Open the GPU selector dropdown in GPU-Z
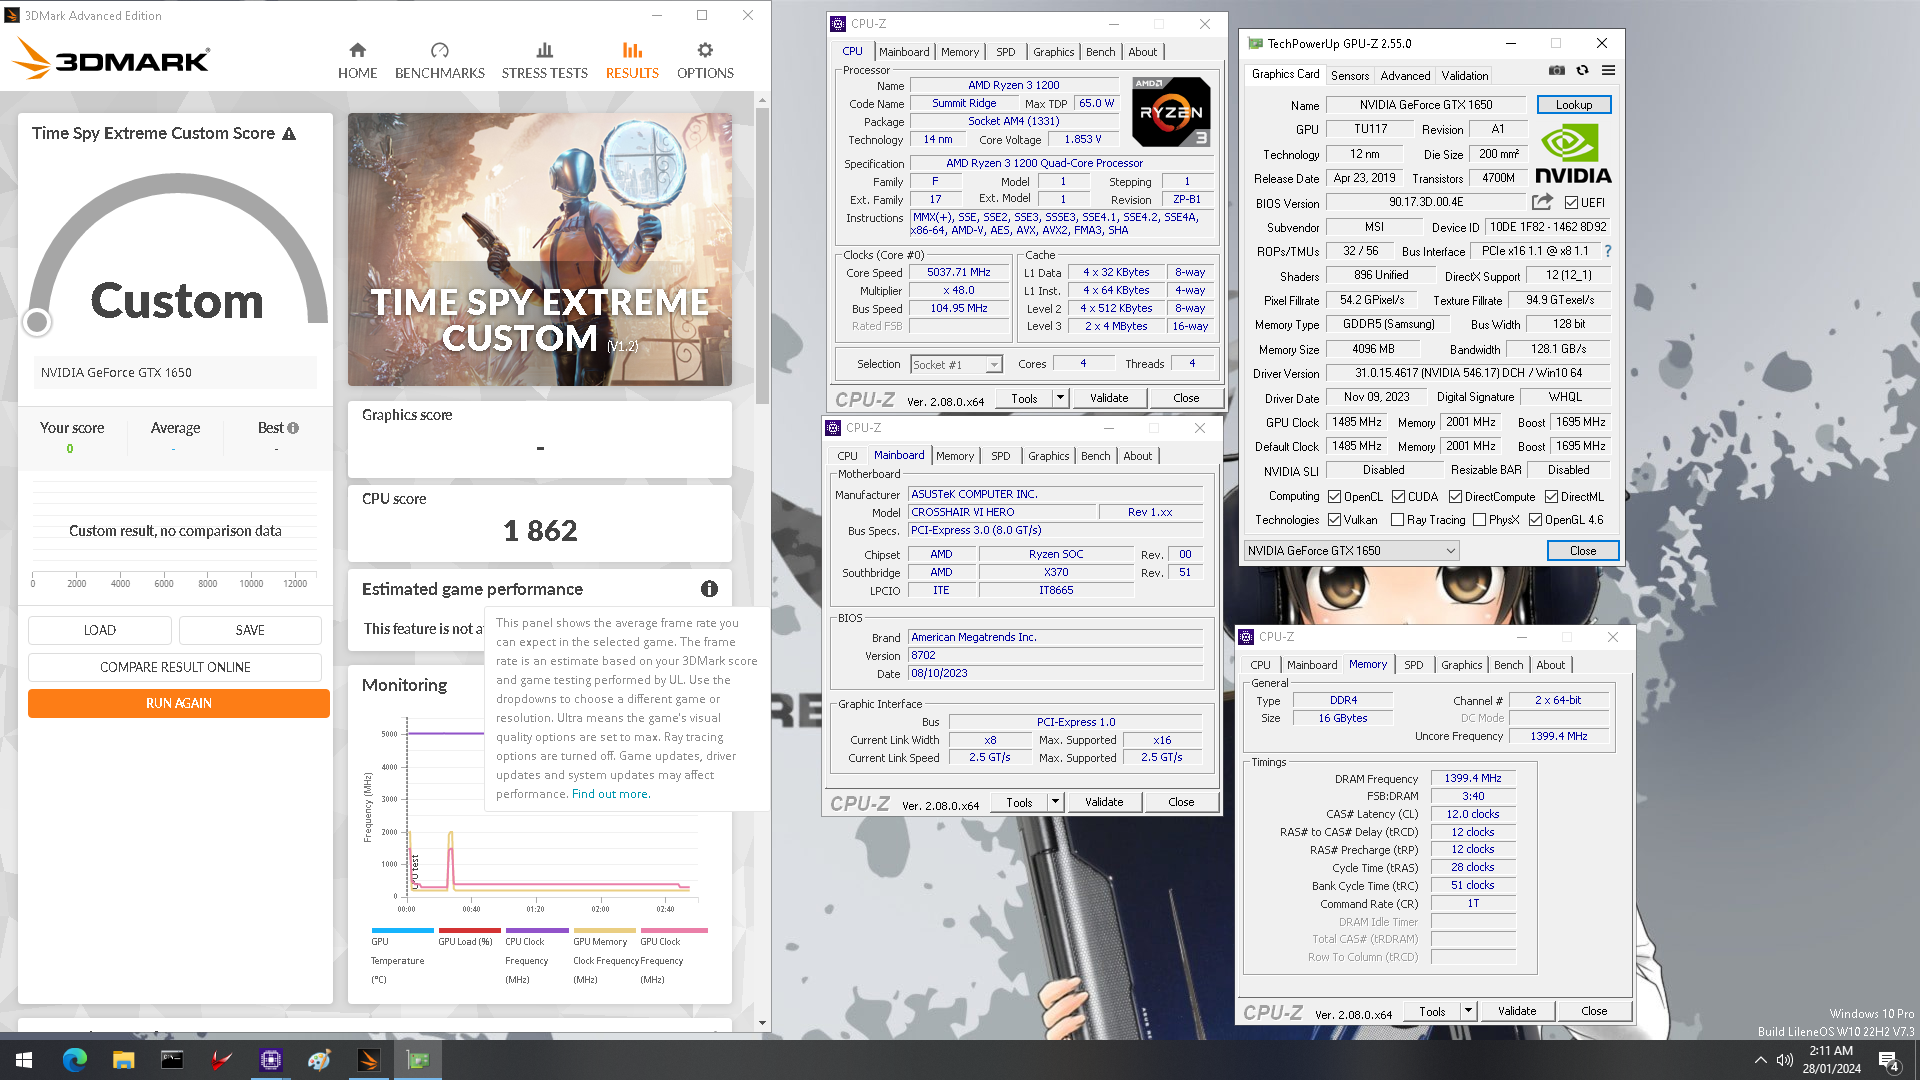Screen dimensions: 1920x1080 click(x=1351, y=551)
